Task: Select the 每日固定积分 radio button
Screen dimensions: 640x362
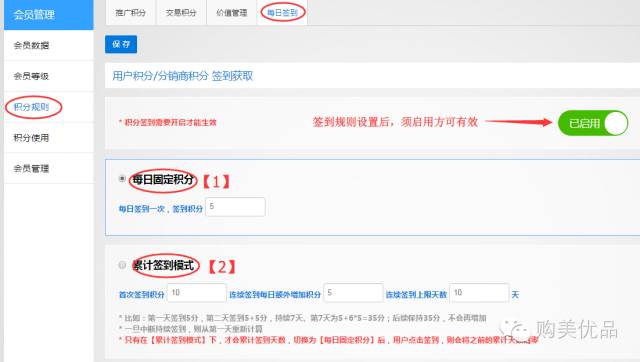Action: click(x=122, y=178)
